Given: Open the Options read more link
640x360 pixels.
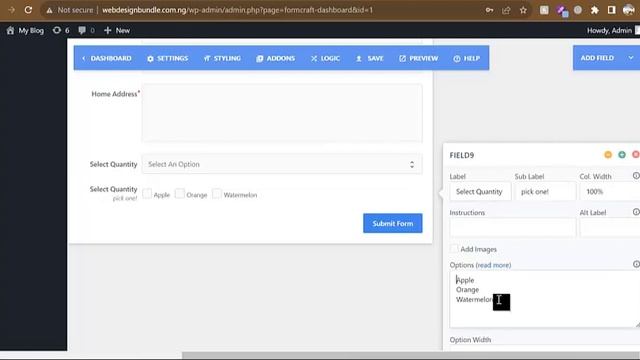Looking at the screenshot, I should tap(493, 265).
